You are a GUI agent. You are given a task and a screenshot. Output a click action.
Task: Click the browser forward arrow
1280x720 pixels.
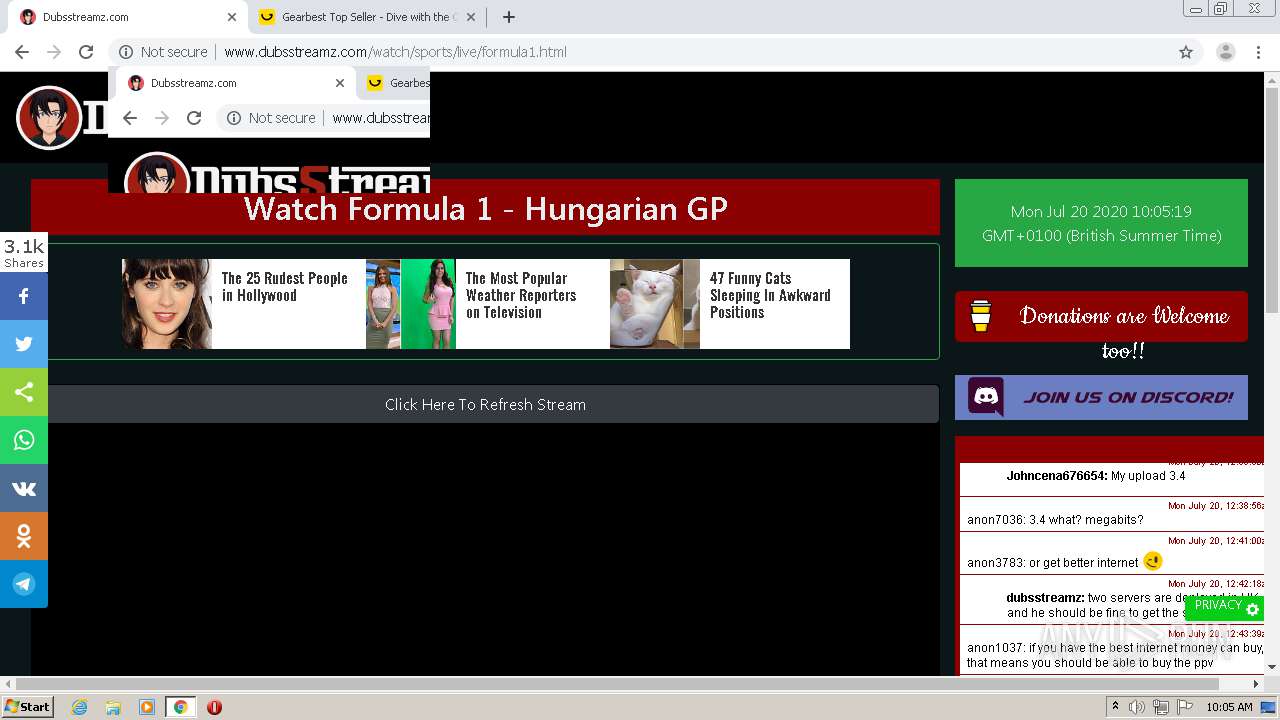54,52
